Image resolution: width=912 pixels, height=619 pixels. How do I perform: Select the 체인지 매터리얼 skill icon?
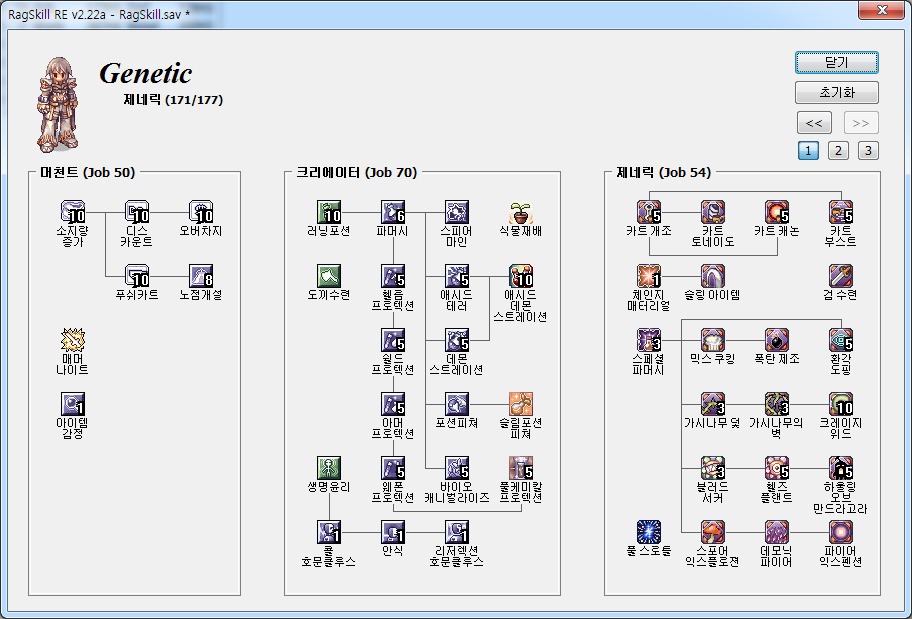(x=649, y=276)
